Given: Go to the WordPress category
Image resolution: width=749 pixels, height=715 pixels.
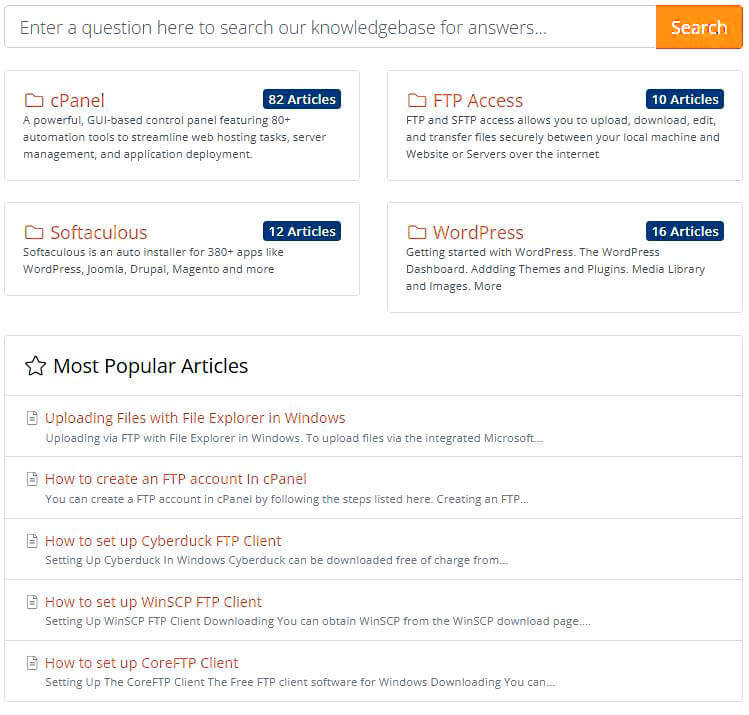Looking at the screenshot, I should (478, 232).
